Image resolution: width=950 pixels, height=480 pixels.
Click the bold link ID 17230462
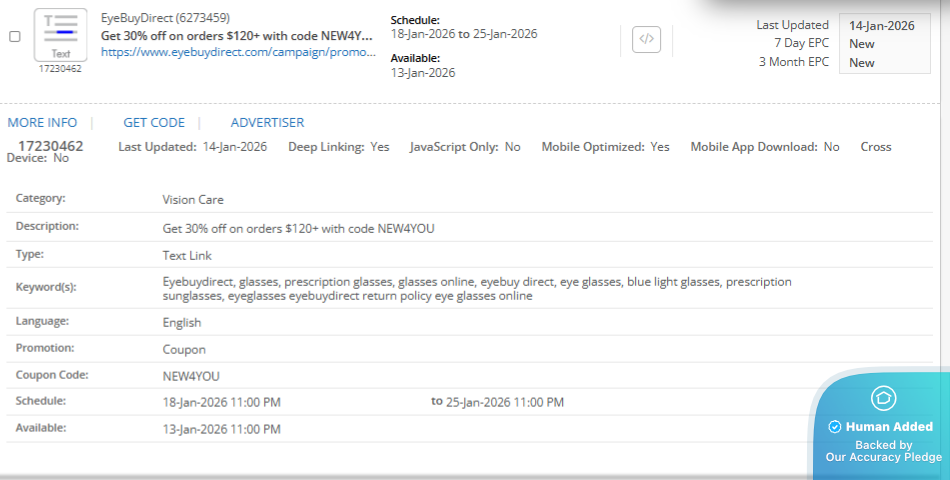click(51, 146)
